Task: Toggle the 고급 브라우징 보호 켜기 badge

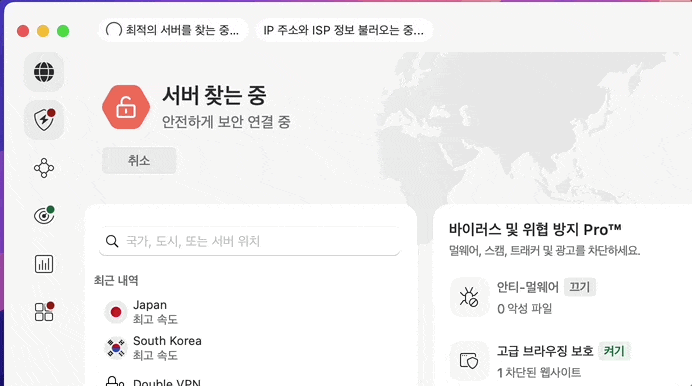Action: coord(614,351)
